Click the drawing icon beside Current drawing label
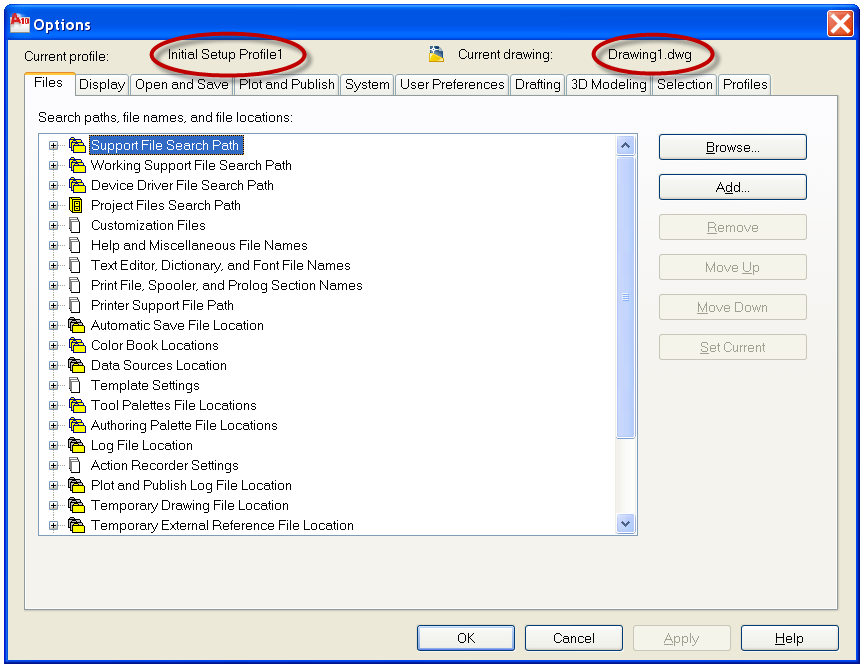The image size is (864, 669). [436, 54]
